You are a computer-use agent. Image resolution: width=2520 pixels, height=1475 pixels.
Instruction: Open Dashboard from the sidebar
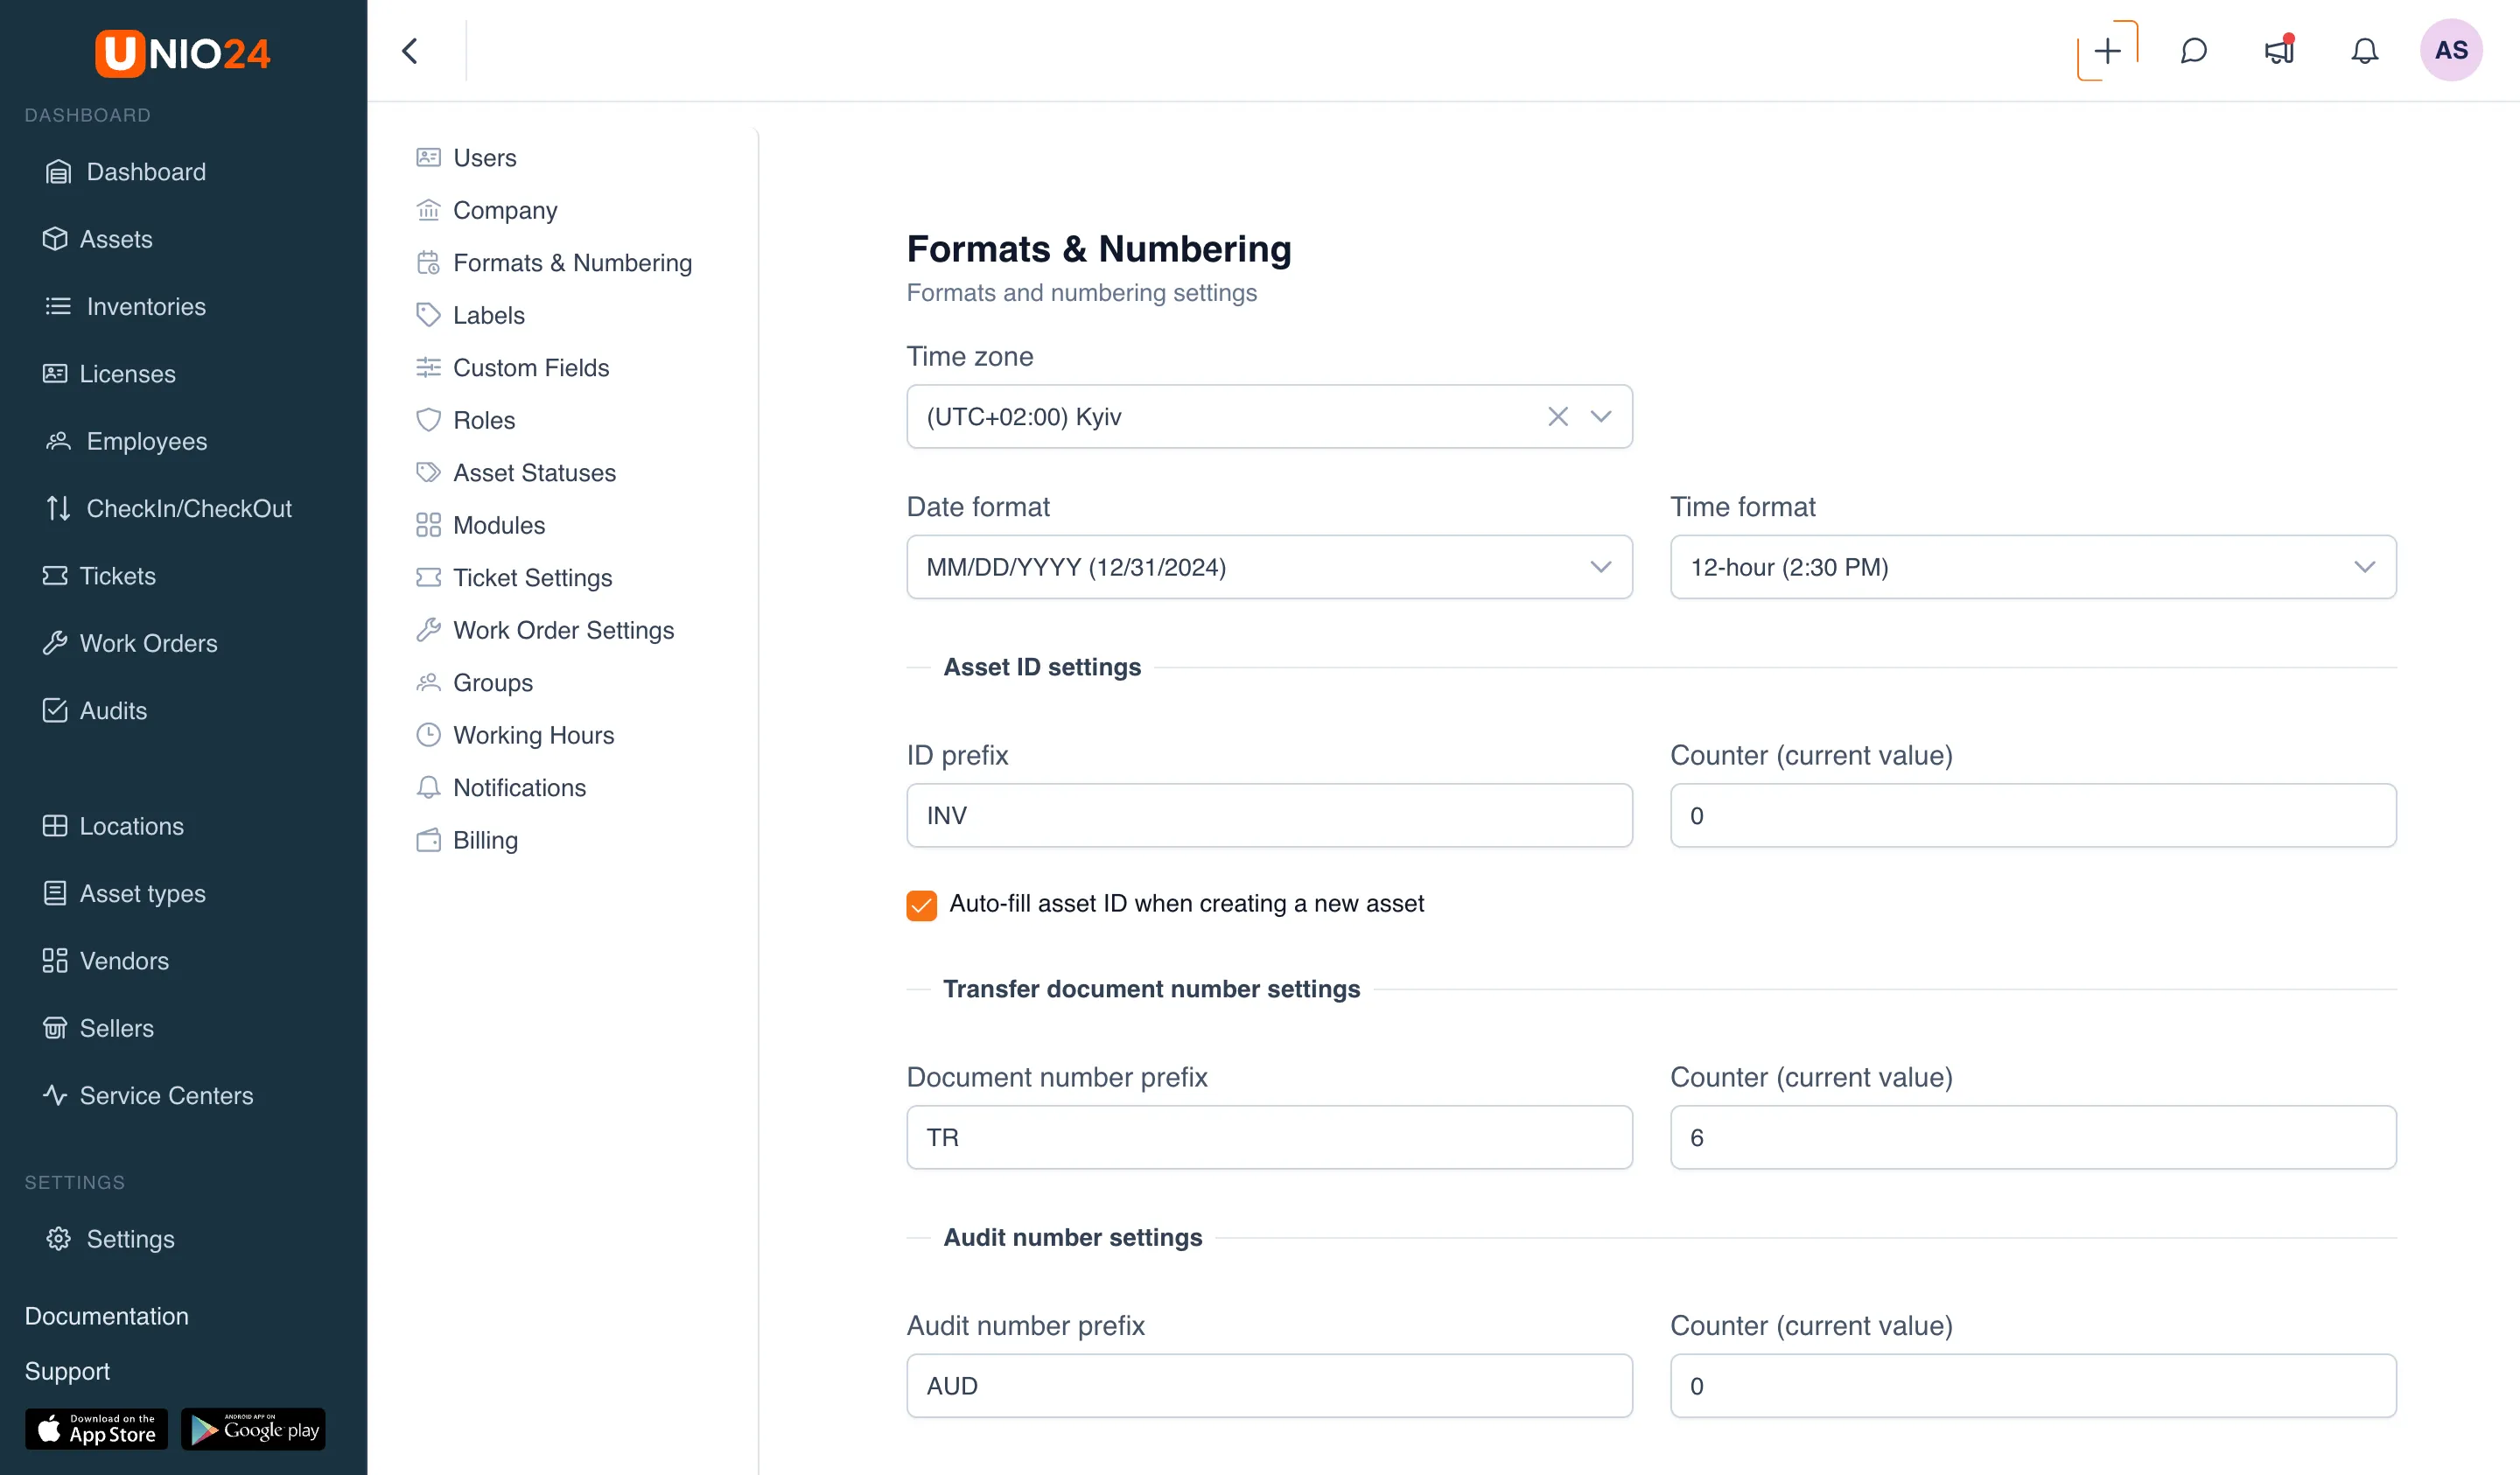coord(126,172)
